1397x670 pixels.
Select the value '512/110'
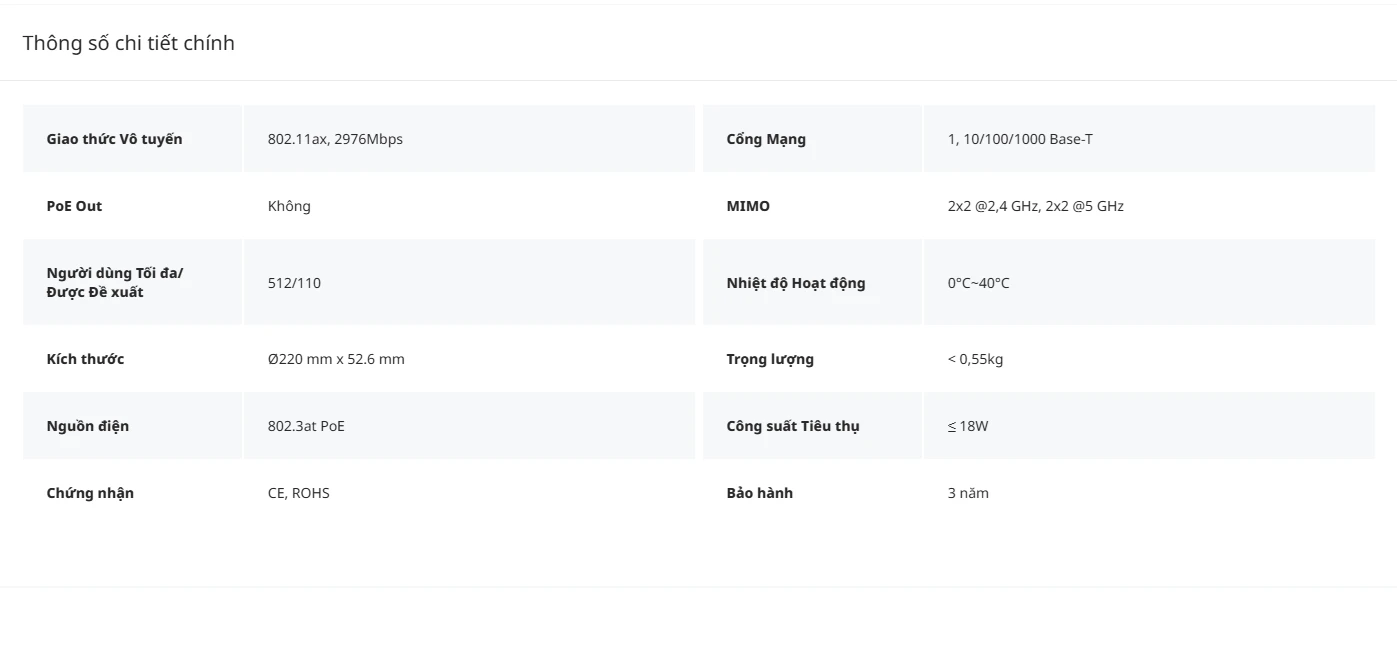[294, 283]
